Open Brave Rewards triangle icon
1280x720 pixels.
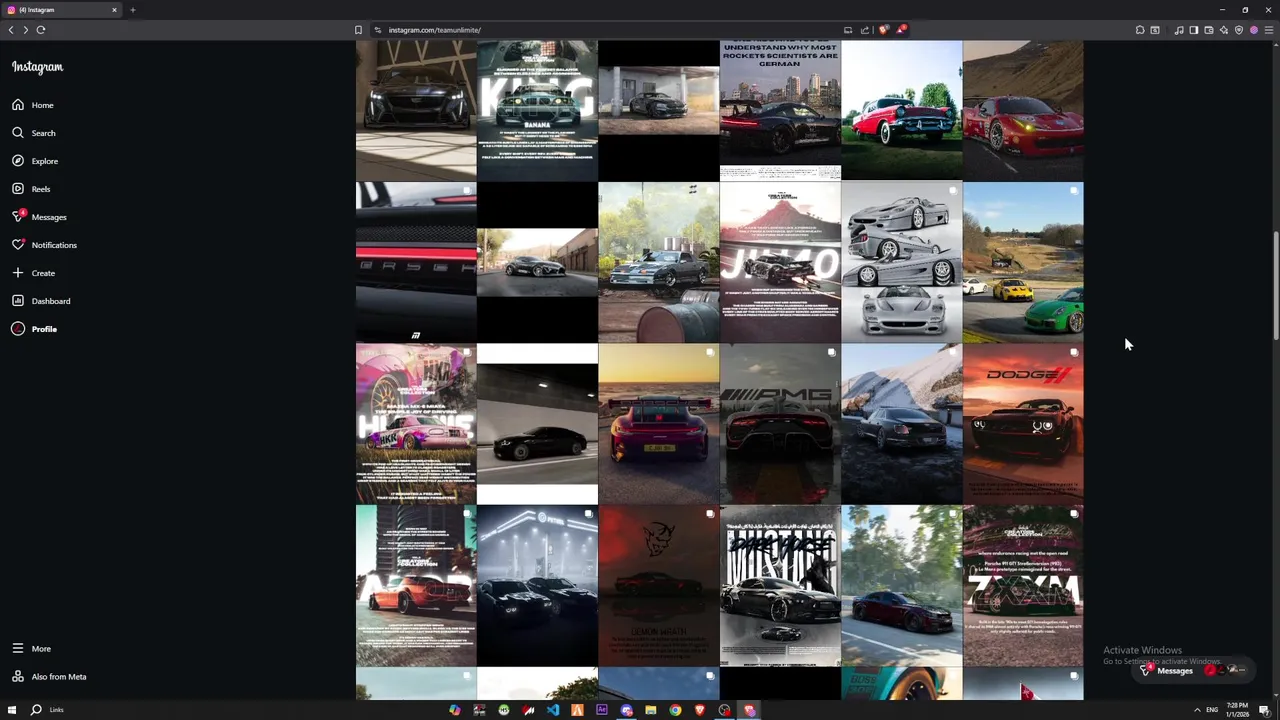[900, 30]
